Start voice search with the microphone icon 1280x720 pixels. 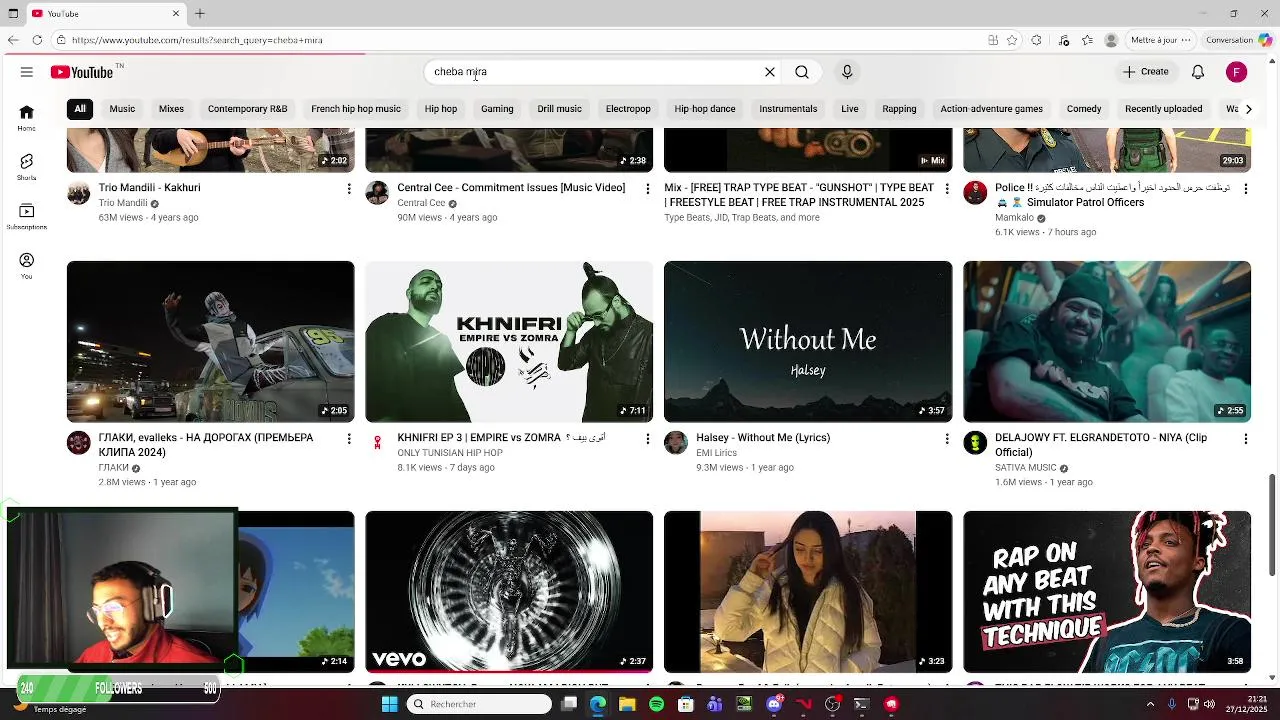tap(847, 72)
